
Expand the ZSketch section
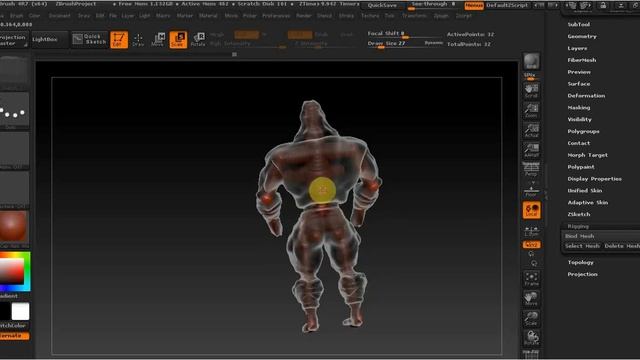pyautogui.click(x=578, y=214)
